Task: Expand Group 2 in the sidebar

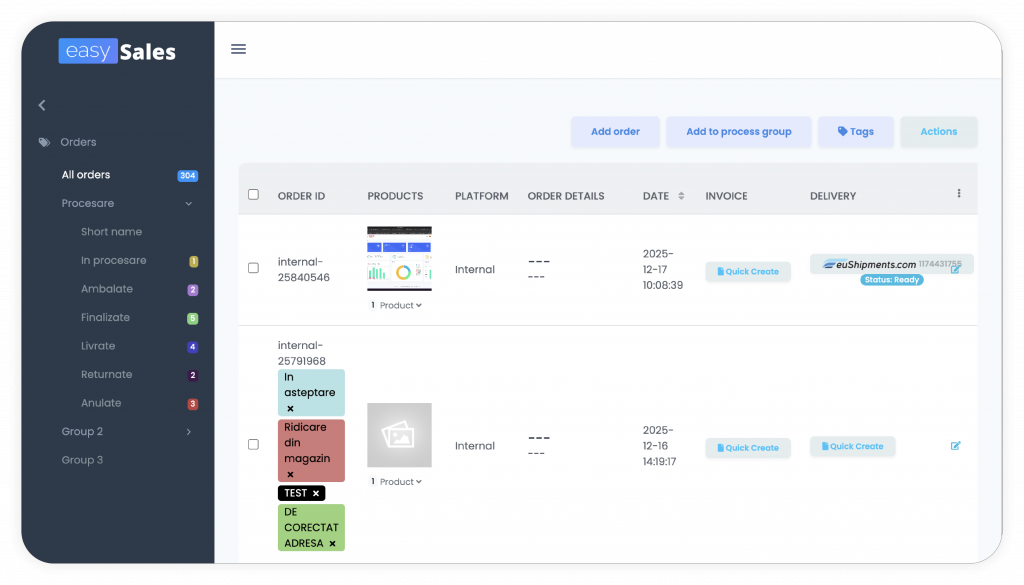Action: 189,432
